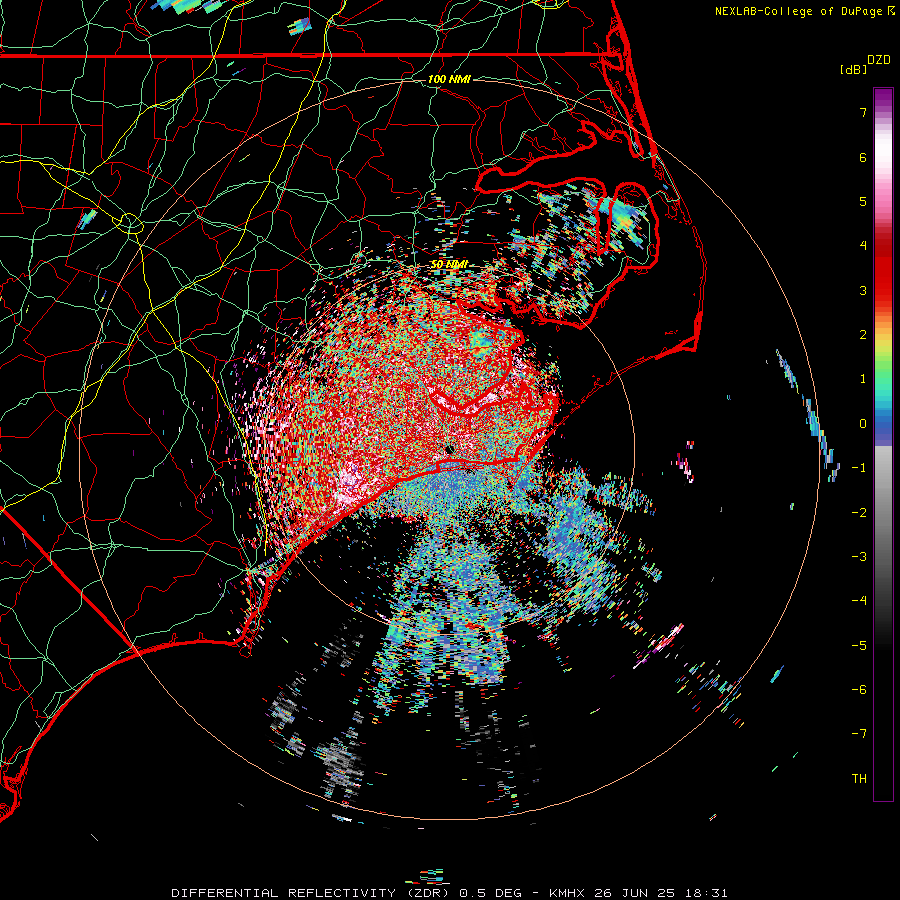Screen dimensions: 900x900
Task: Click the [dB] unit label
Action: 853,69
